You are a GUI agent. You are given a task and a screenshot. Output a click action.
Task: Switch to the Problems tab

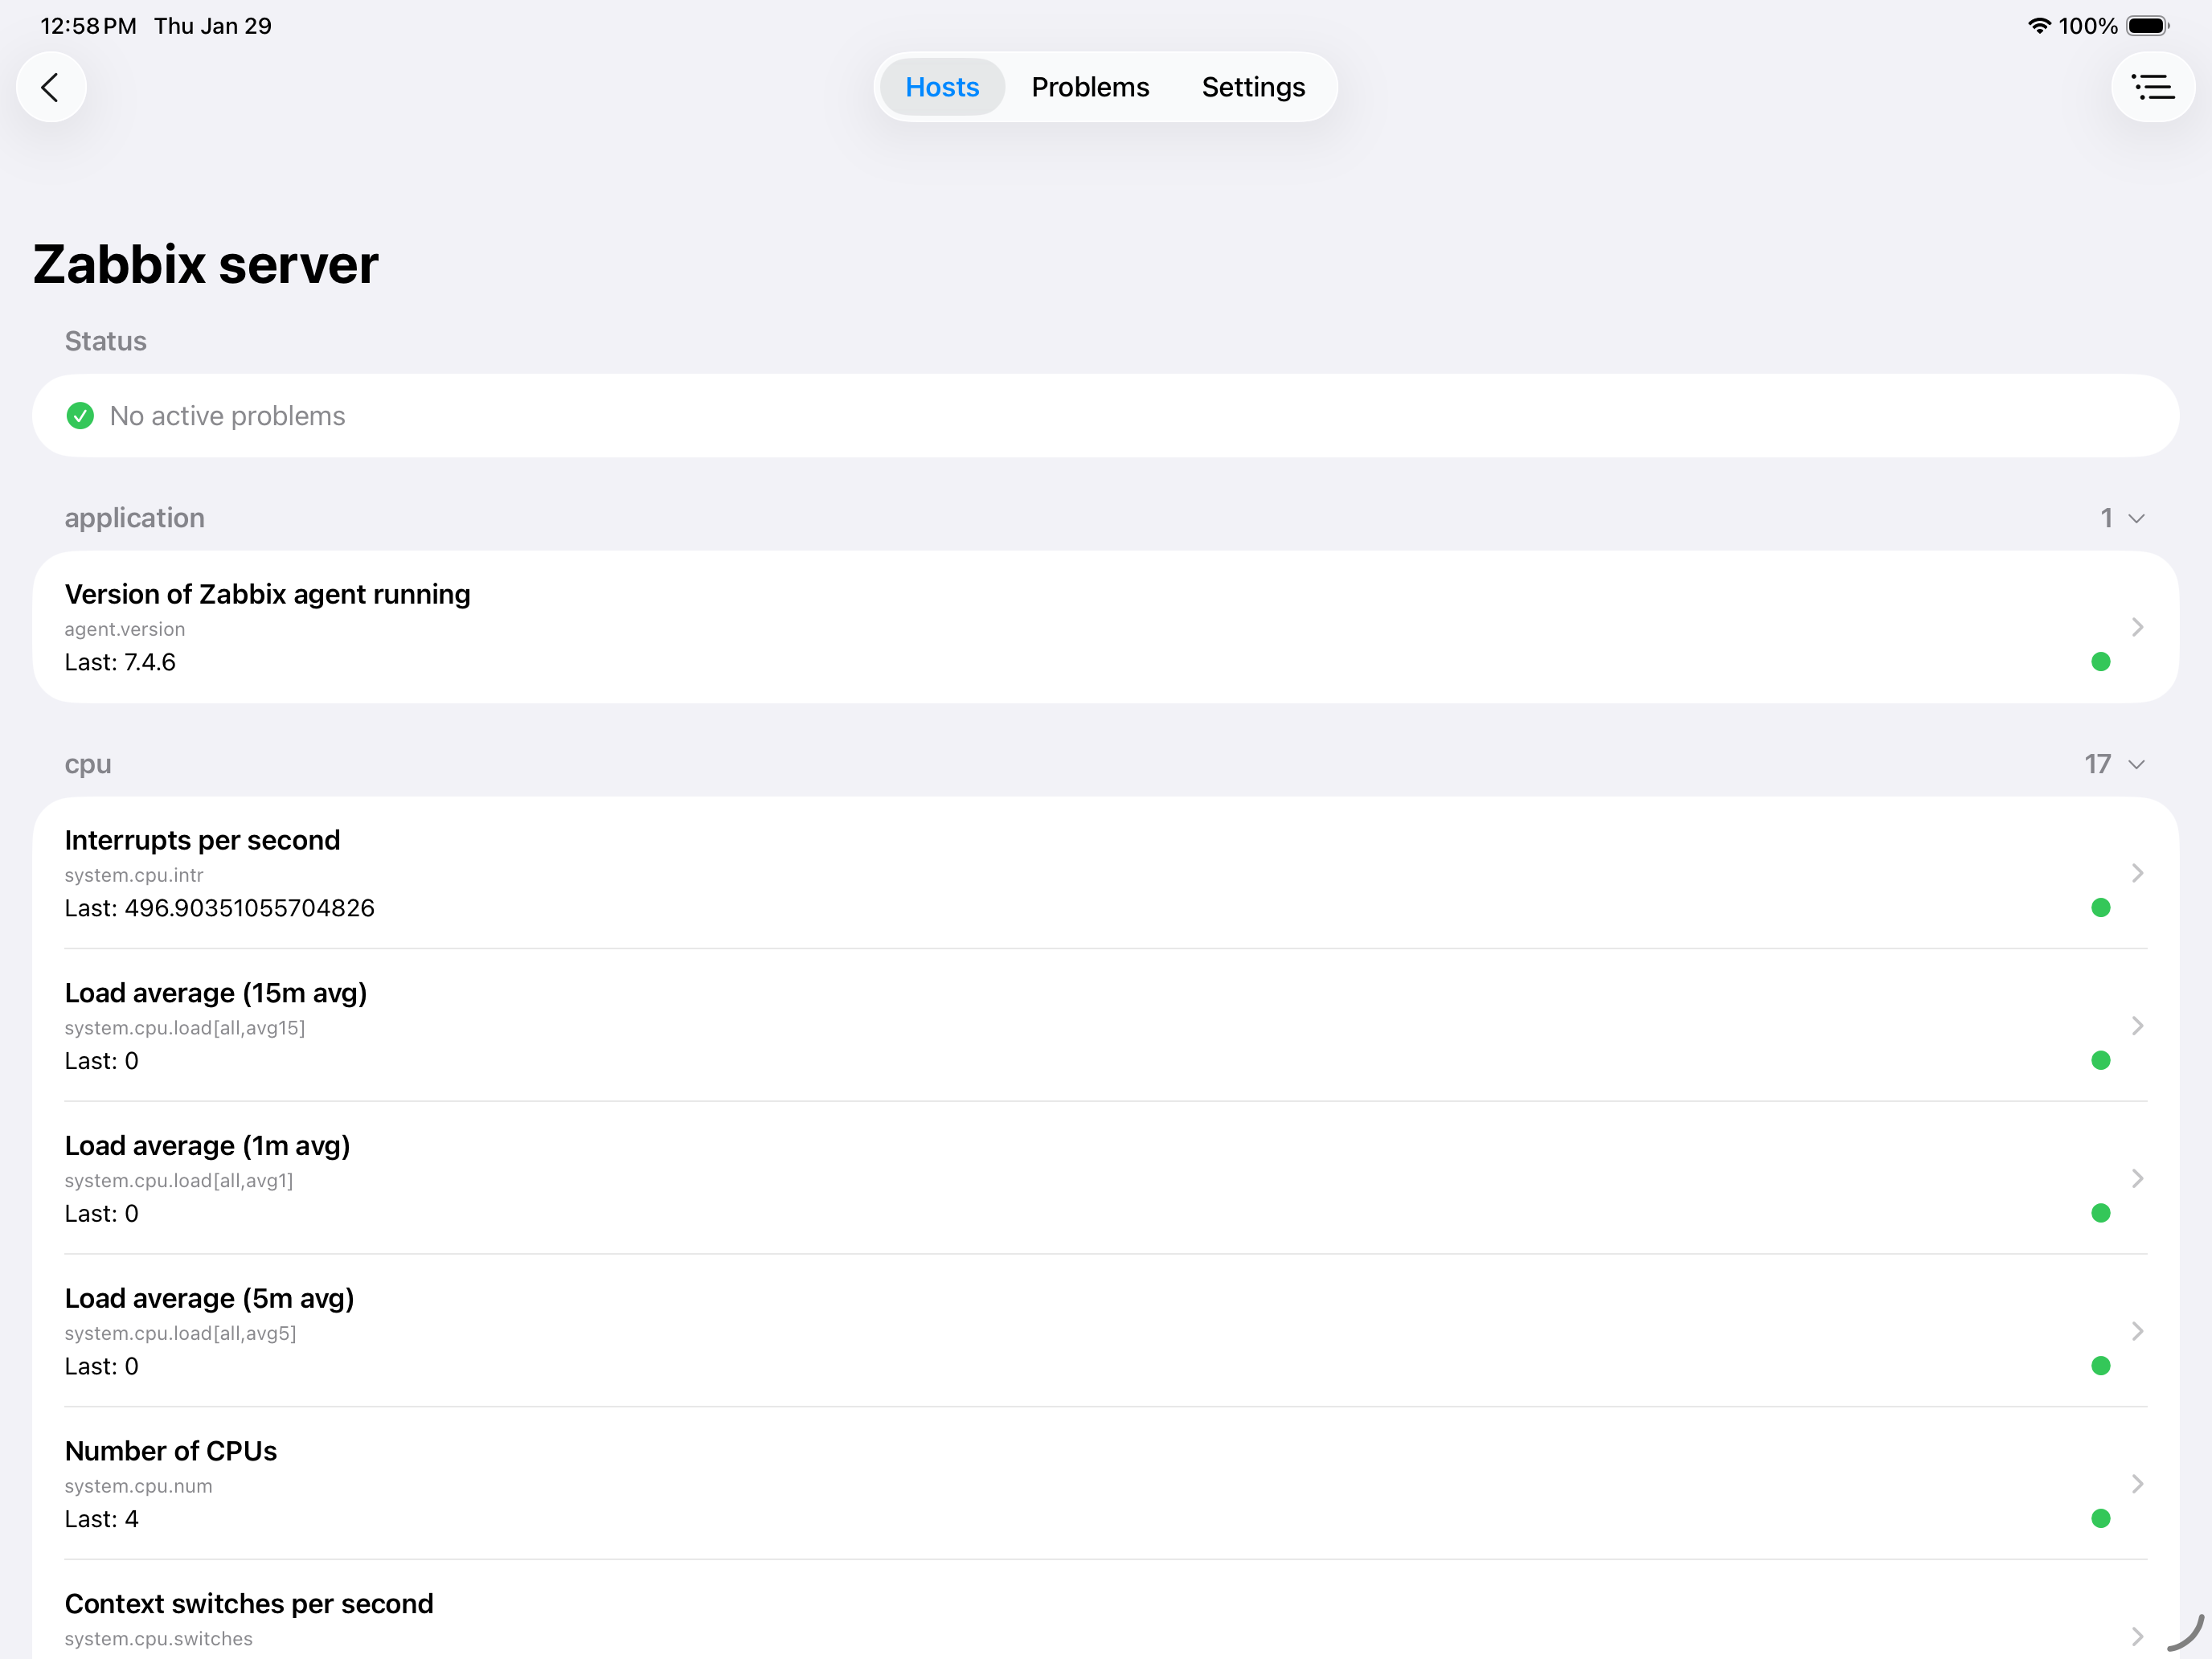click(x=1090, y=87)
